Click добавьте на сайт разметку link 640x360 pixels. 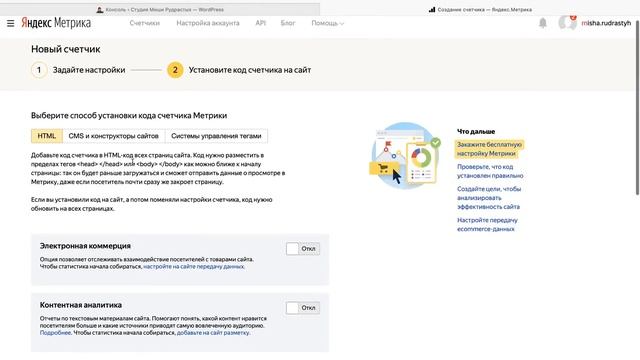click(x=213, y=333)
